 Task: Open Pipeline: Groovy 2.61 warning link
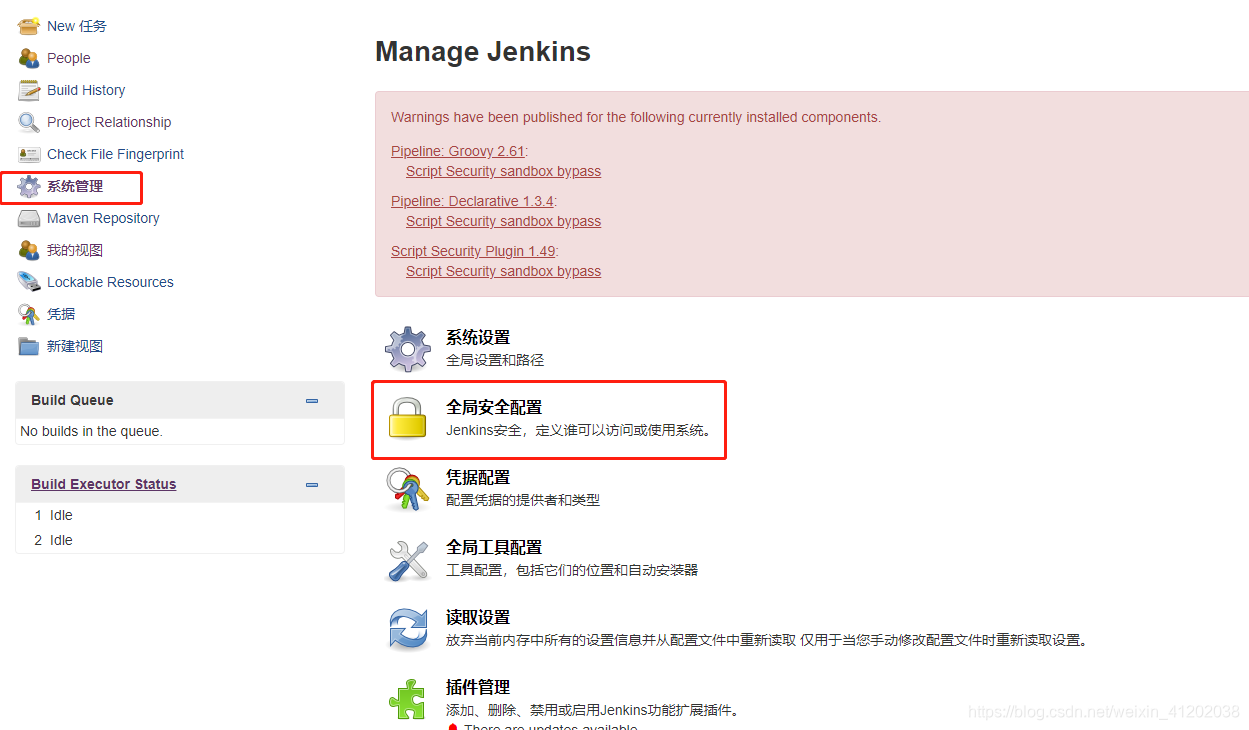click(457, 151)
